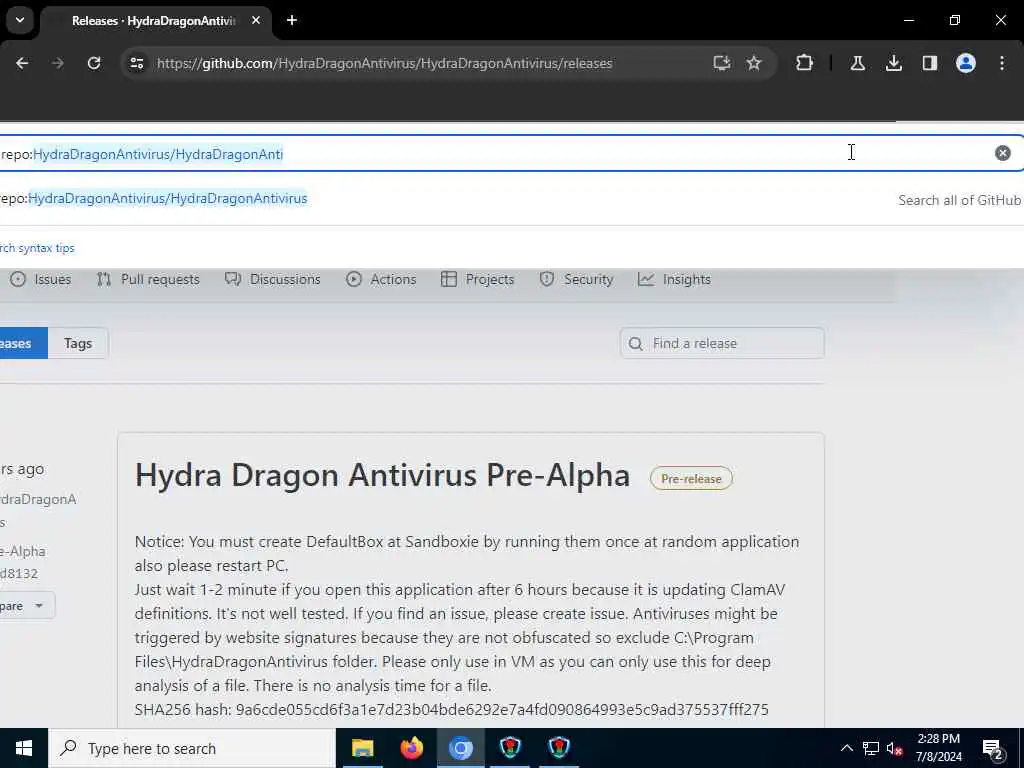Screen dimensions: 1024x768
Task: Install app icon in address bar
Action: 721,63
